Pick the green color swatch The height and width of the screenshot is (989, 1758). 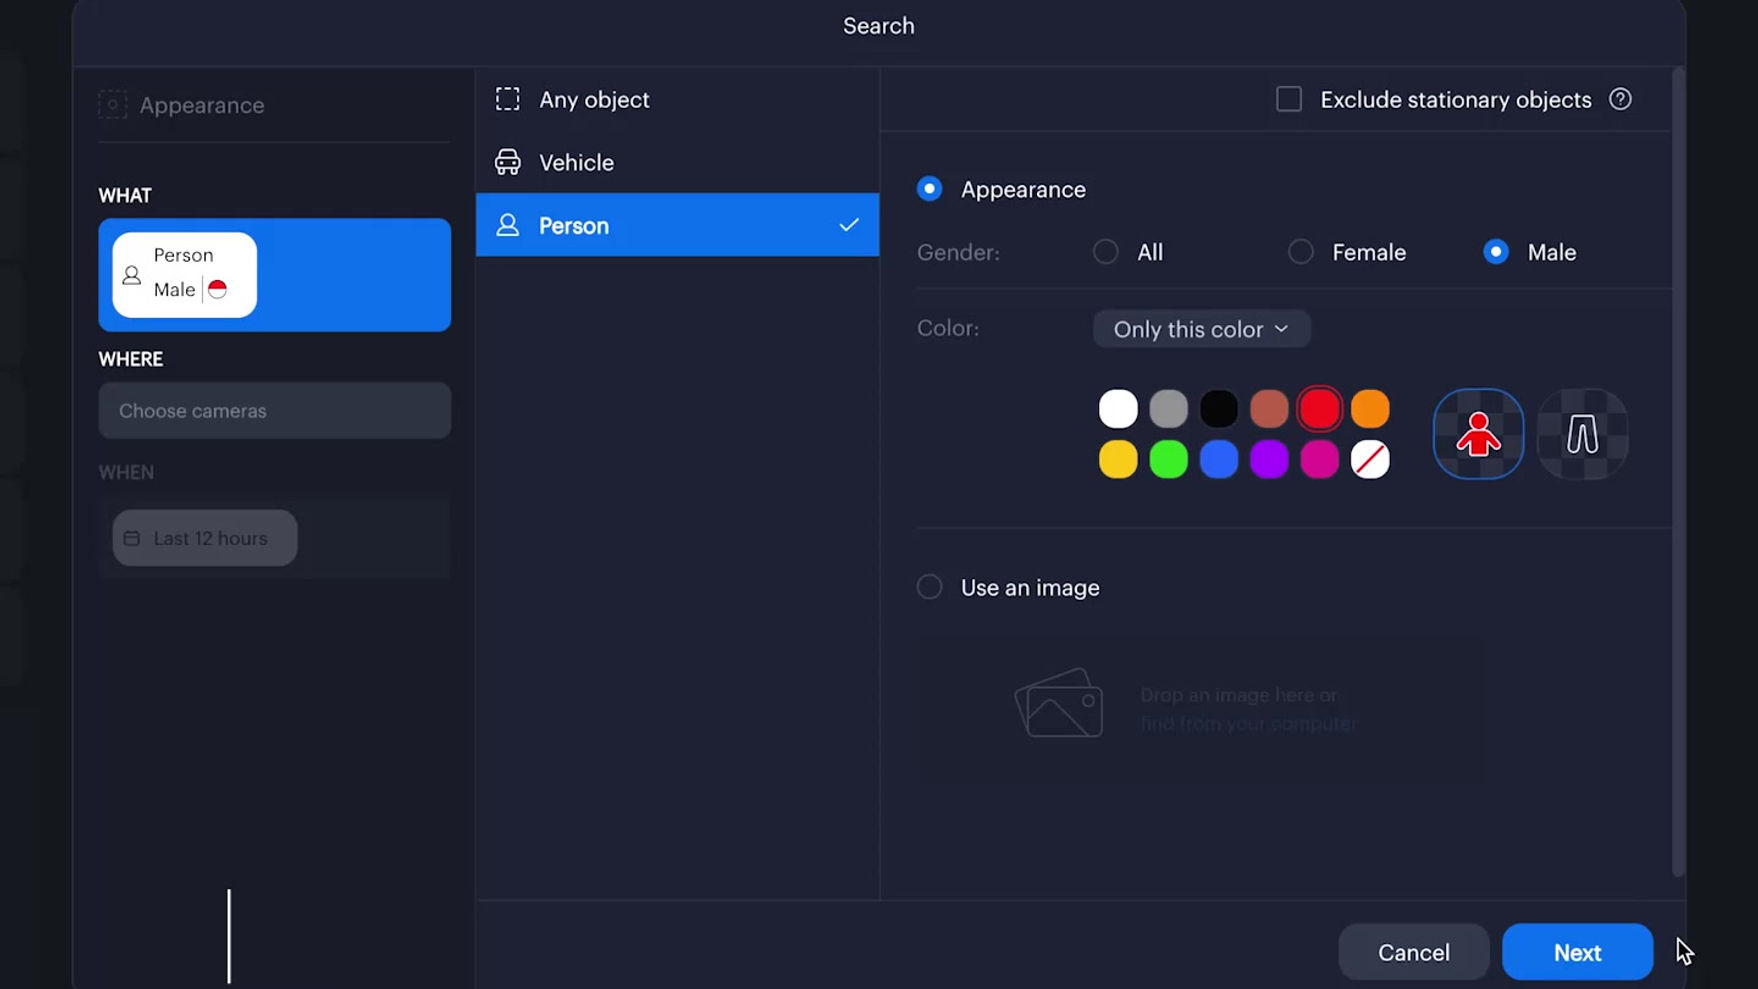click(1168, 460)
